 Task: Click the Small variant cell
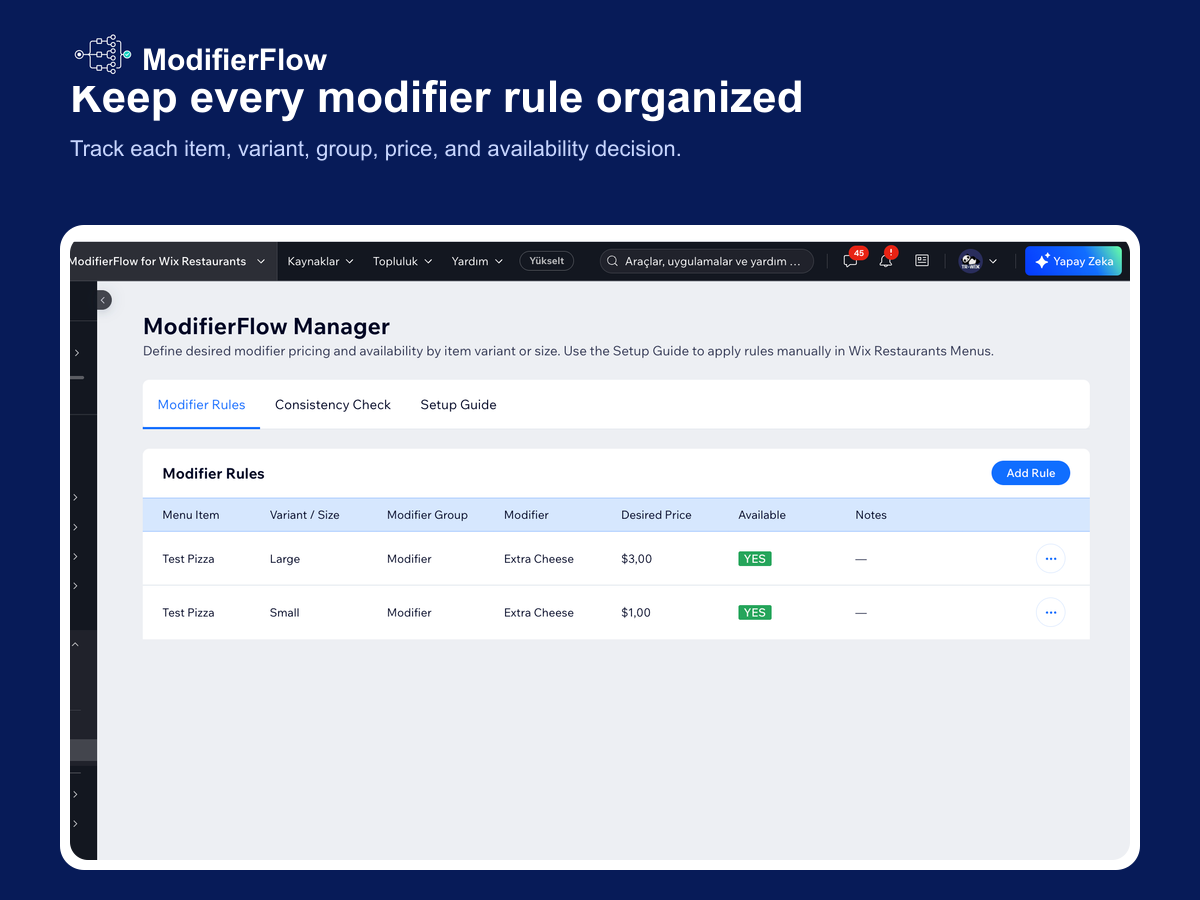285,612
